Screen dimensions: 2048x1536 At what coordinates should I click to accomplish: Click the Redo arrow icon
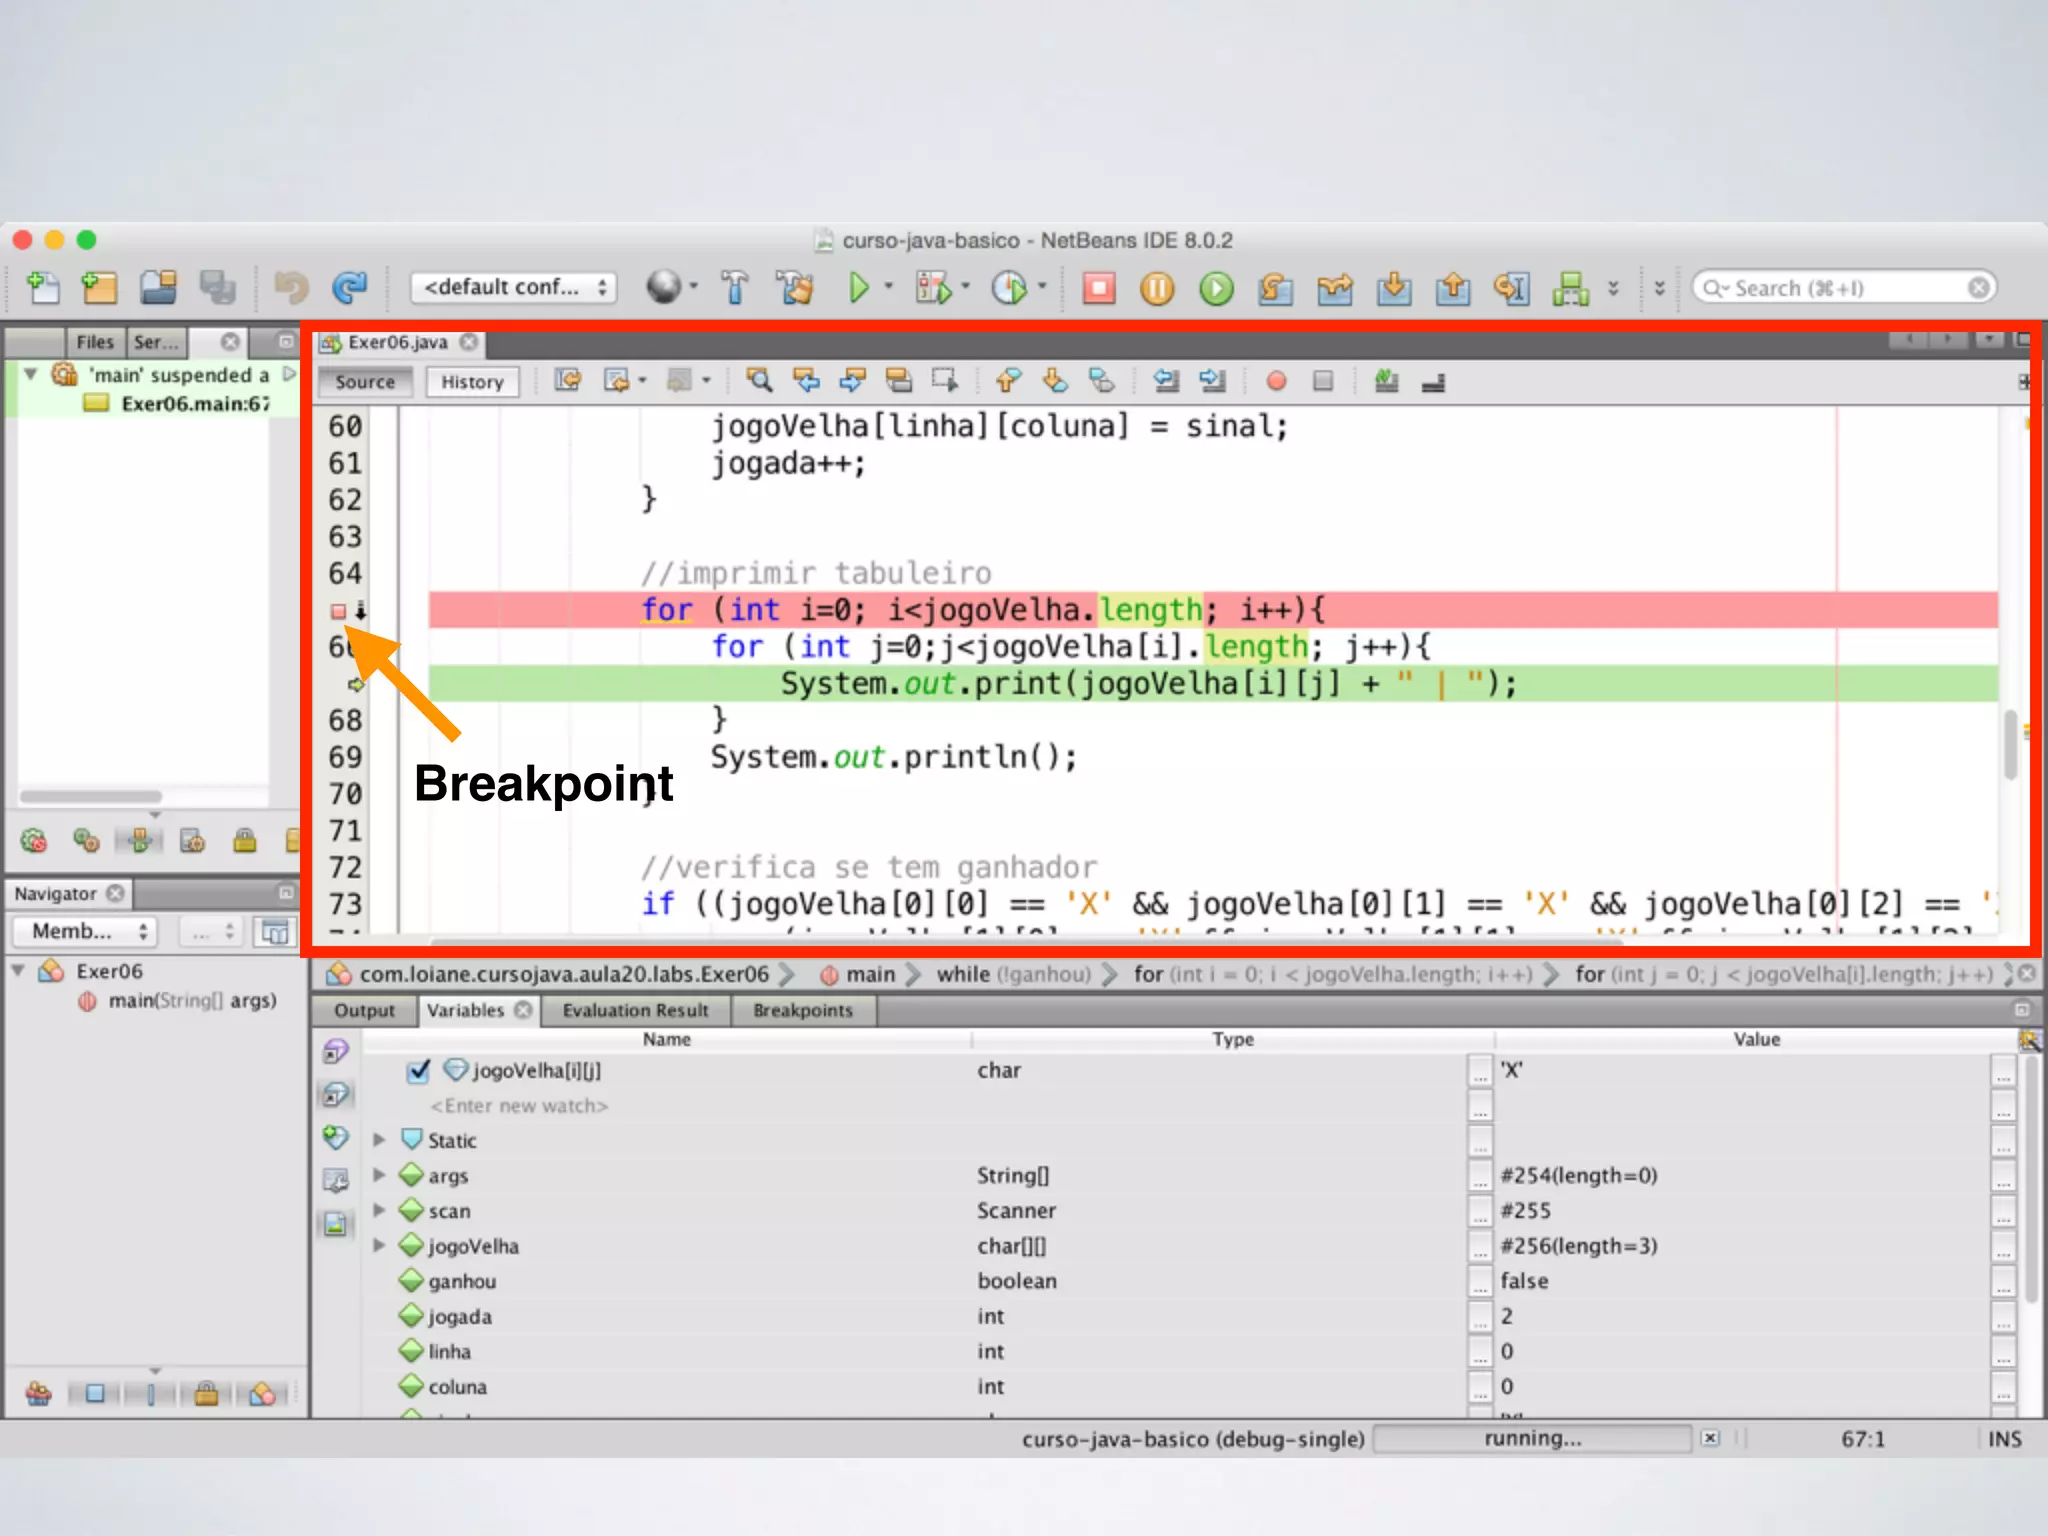[x=349, y=288]
